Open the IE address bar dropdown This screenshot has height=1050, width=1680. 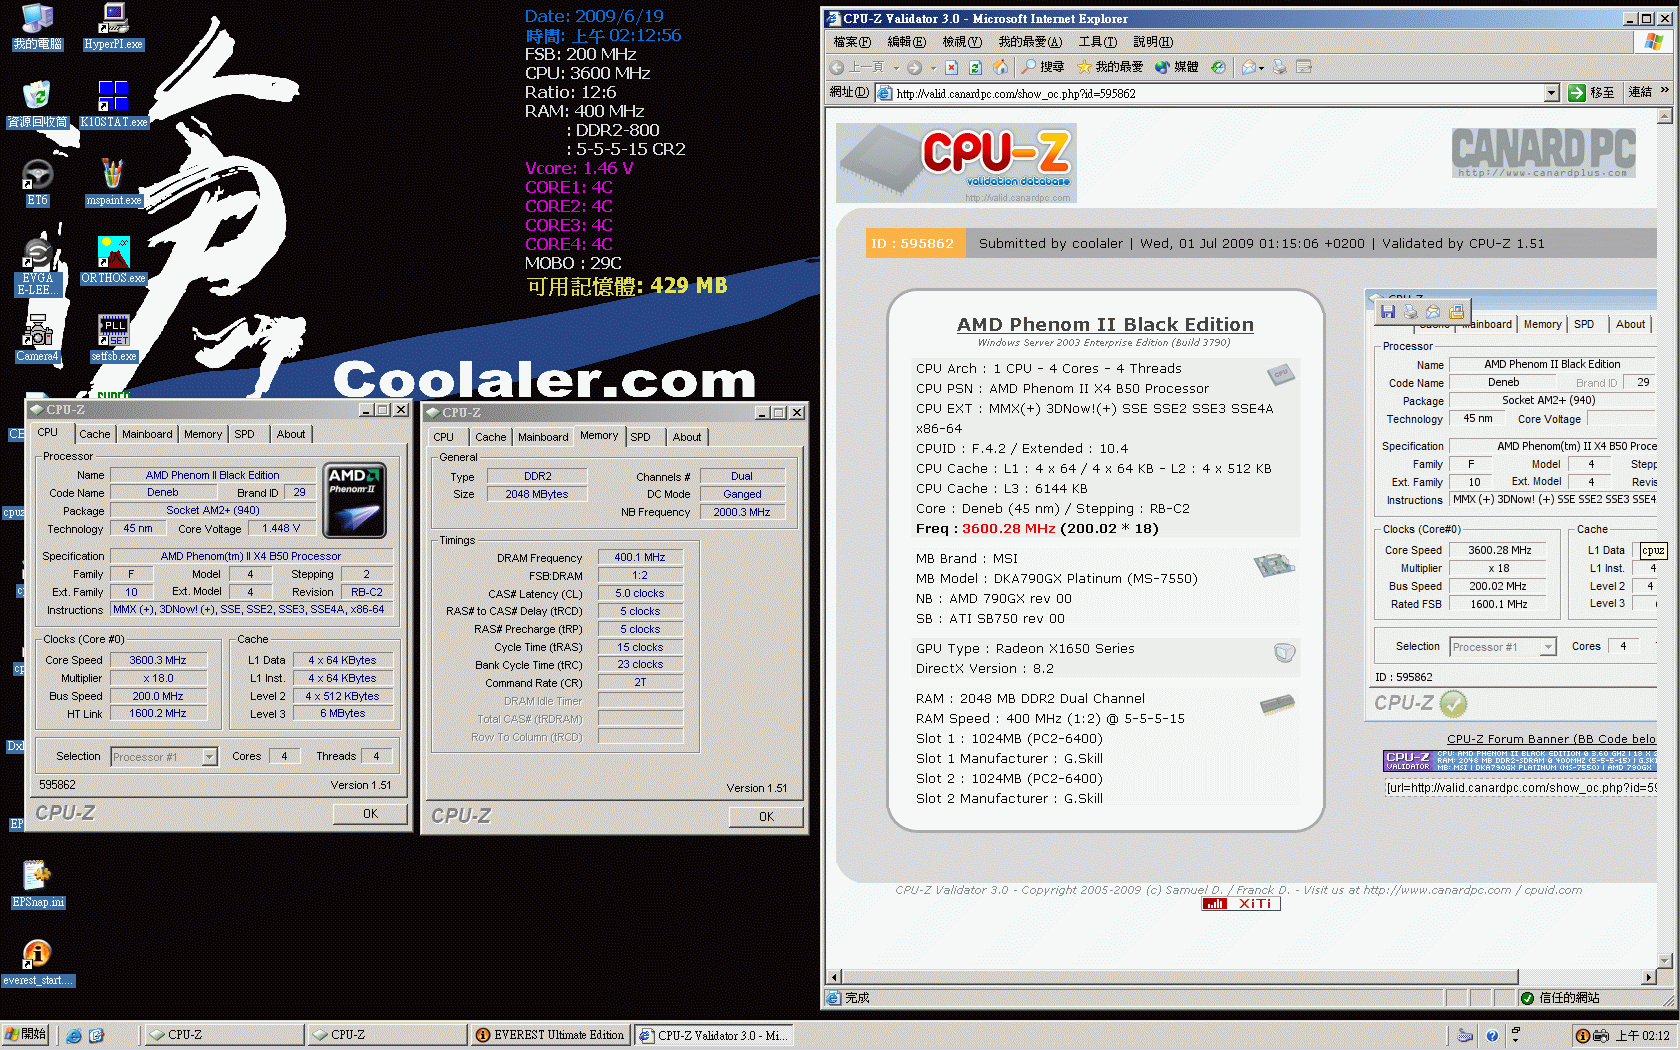pos(1552,93)
